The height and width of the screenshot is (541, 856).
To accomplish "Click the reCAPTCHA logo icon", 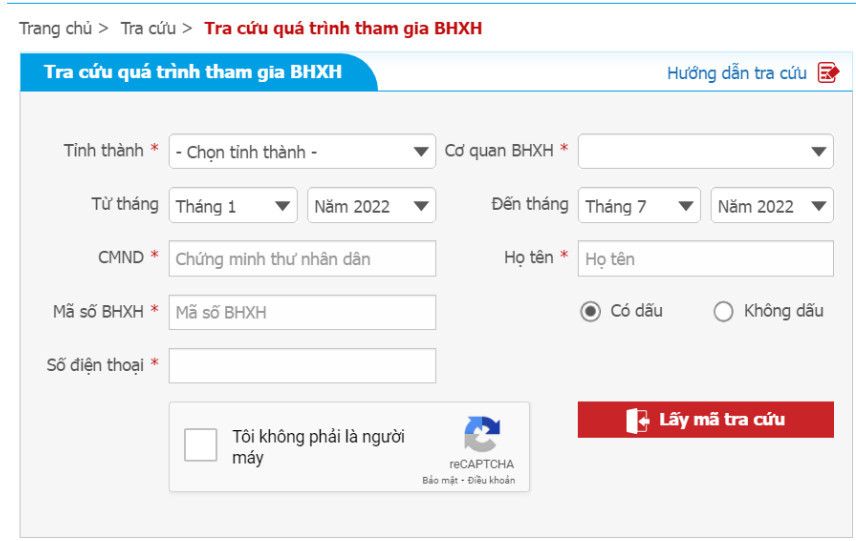I will pyautogui.click(x=482, y=435).
